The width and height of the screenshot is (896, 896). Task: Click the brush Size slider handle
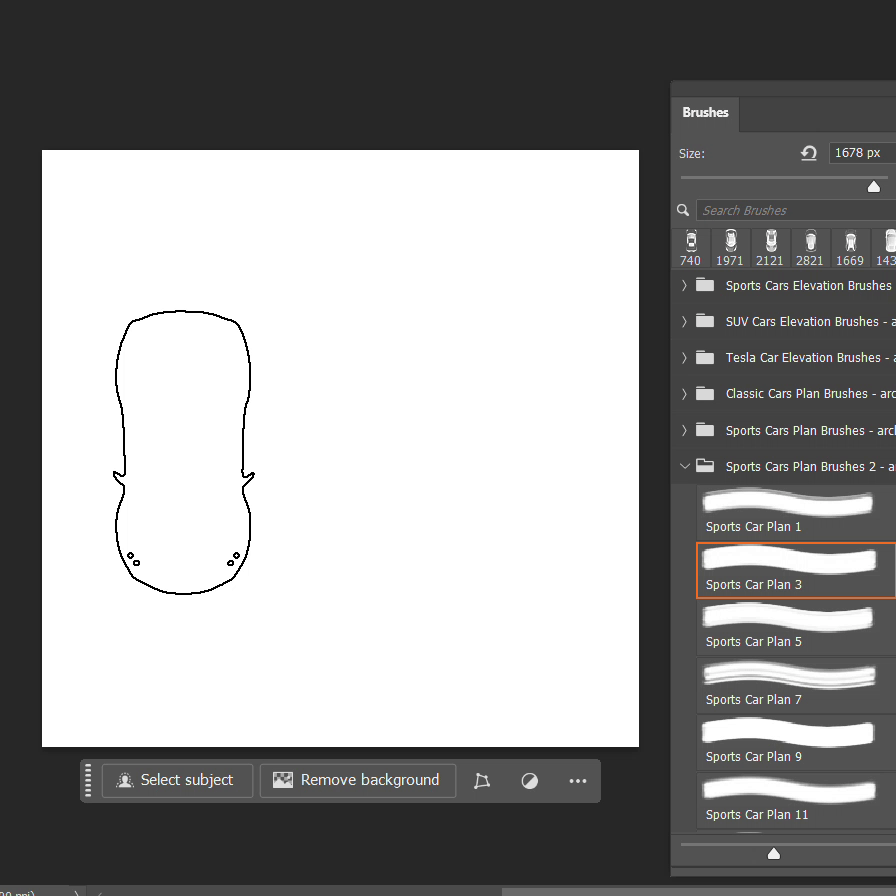click(x=874, y=187)
